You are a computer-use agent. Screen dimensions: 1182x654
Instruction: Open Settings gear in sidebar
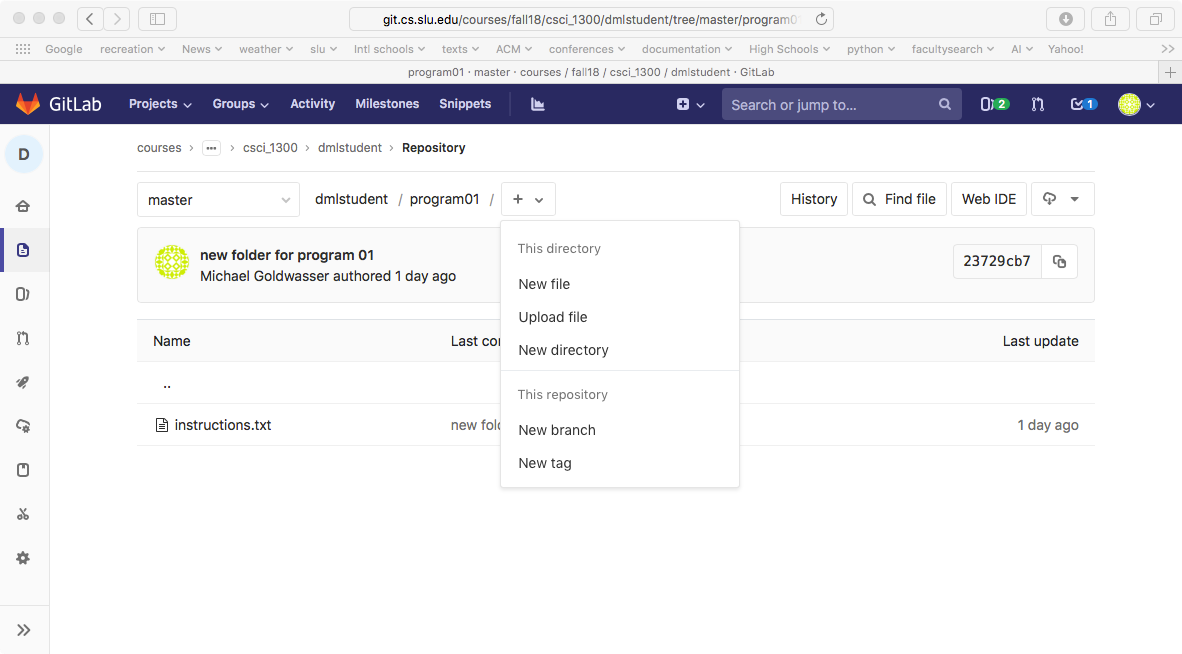click(x=23, y=558)
